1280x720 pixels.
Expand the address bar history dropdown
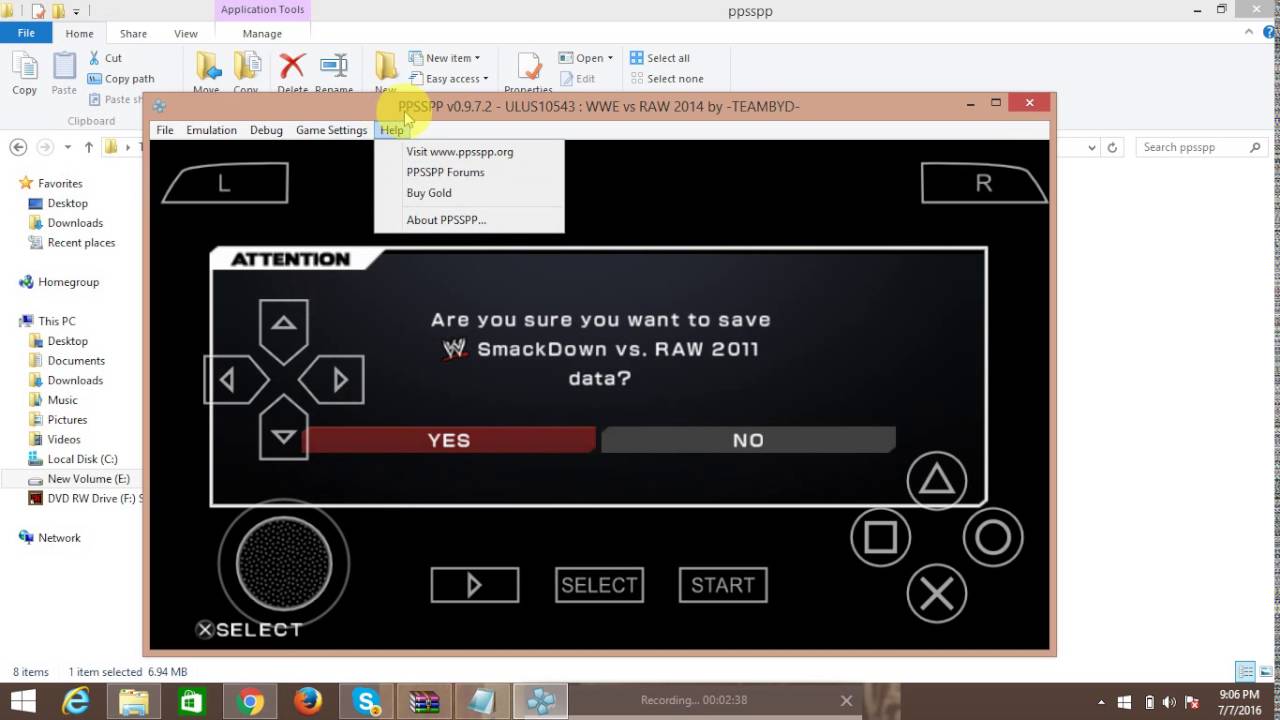pyautogui.click(x=1091, y=147)
